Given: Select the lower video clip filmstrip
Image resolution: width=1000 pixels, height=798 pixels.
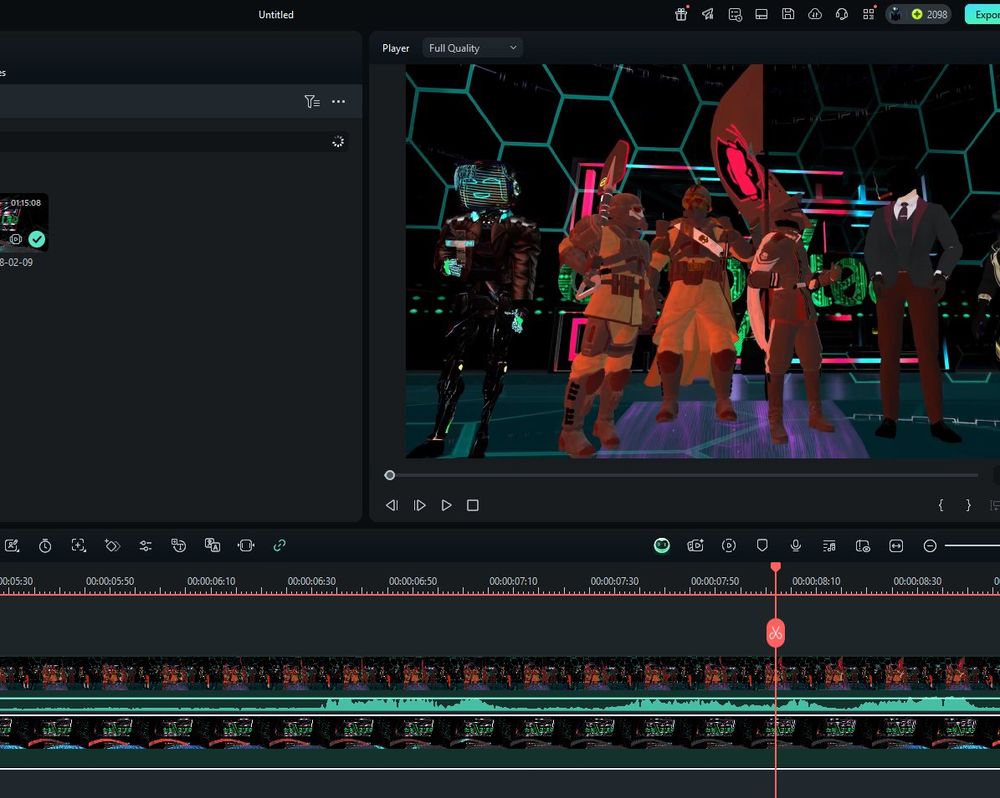Looking at the screenshot, I should click(500, 732).
